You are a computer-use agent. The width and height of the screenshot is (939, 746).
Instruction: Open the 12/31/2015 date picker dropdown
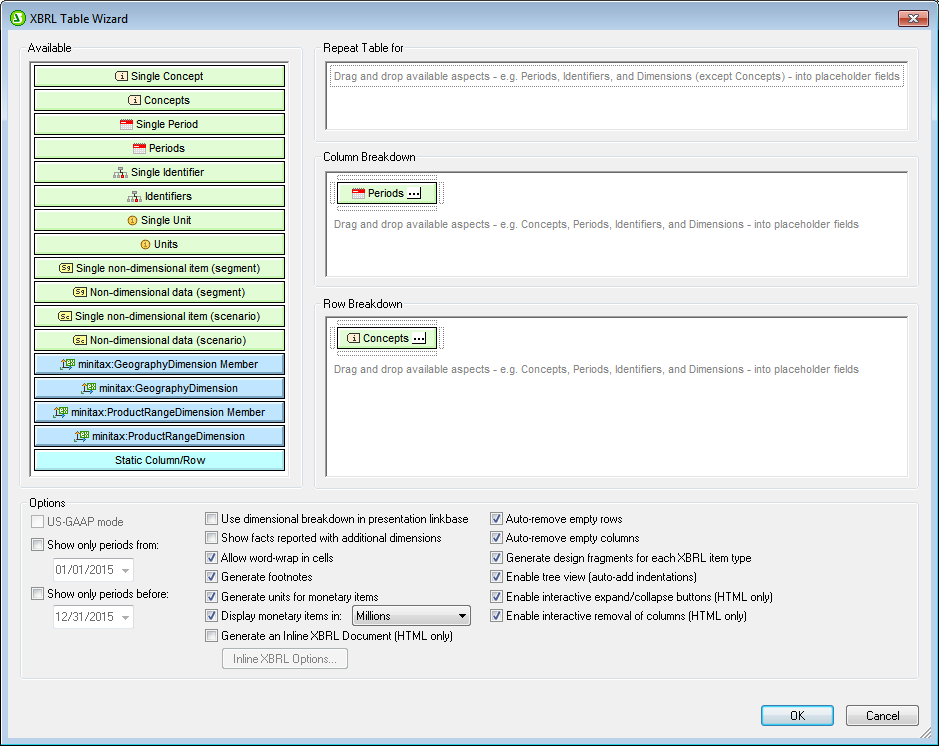click(x=125, y=618)
